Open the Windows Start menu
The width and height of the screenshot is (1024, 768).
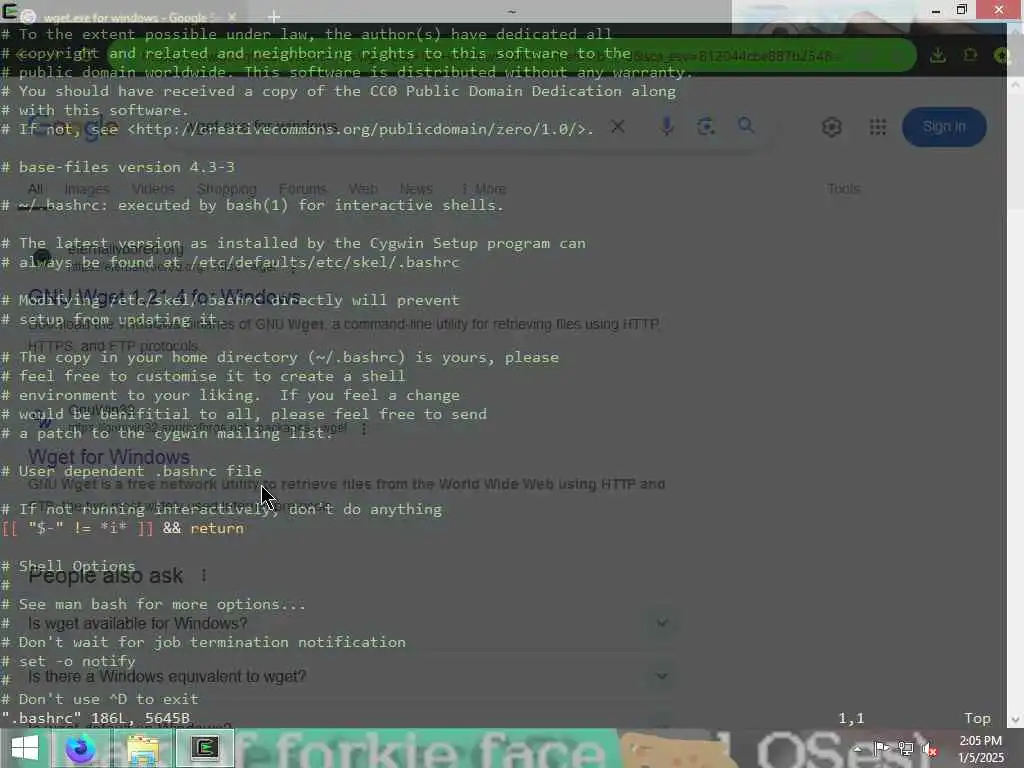[25, 748]
